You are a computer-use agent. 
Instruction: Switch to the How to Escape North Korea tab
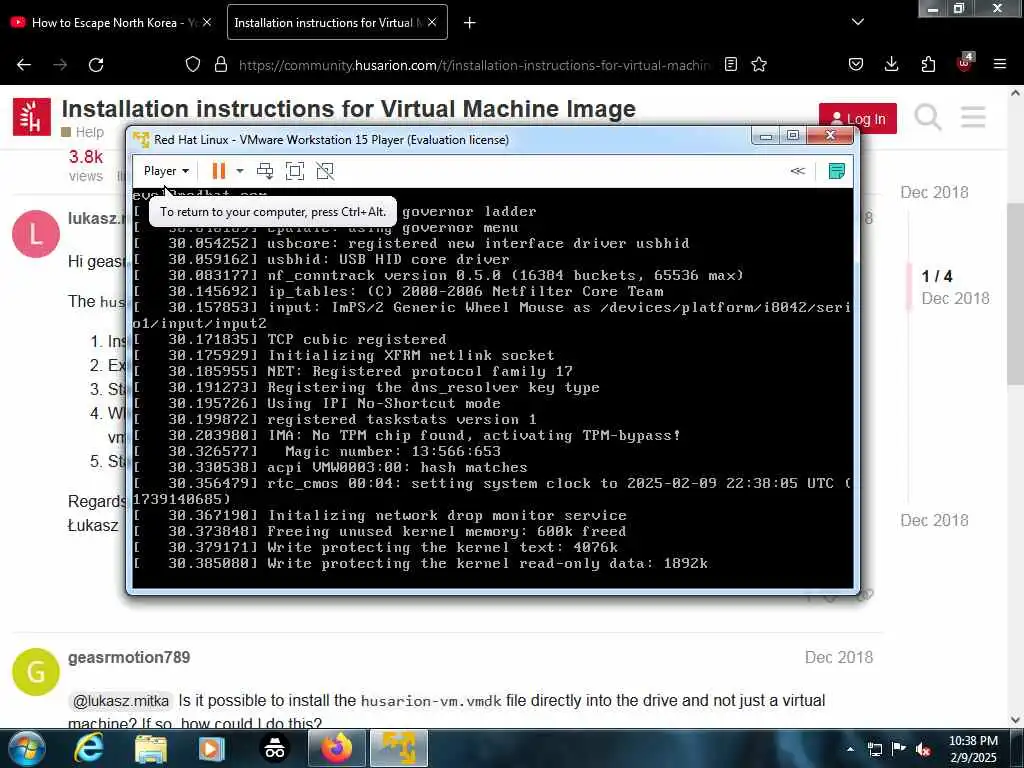104,23
